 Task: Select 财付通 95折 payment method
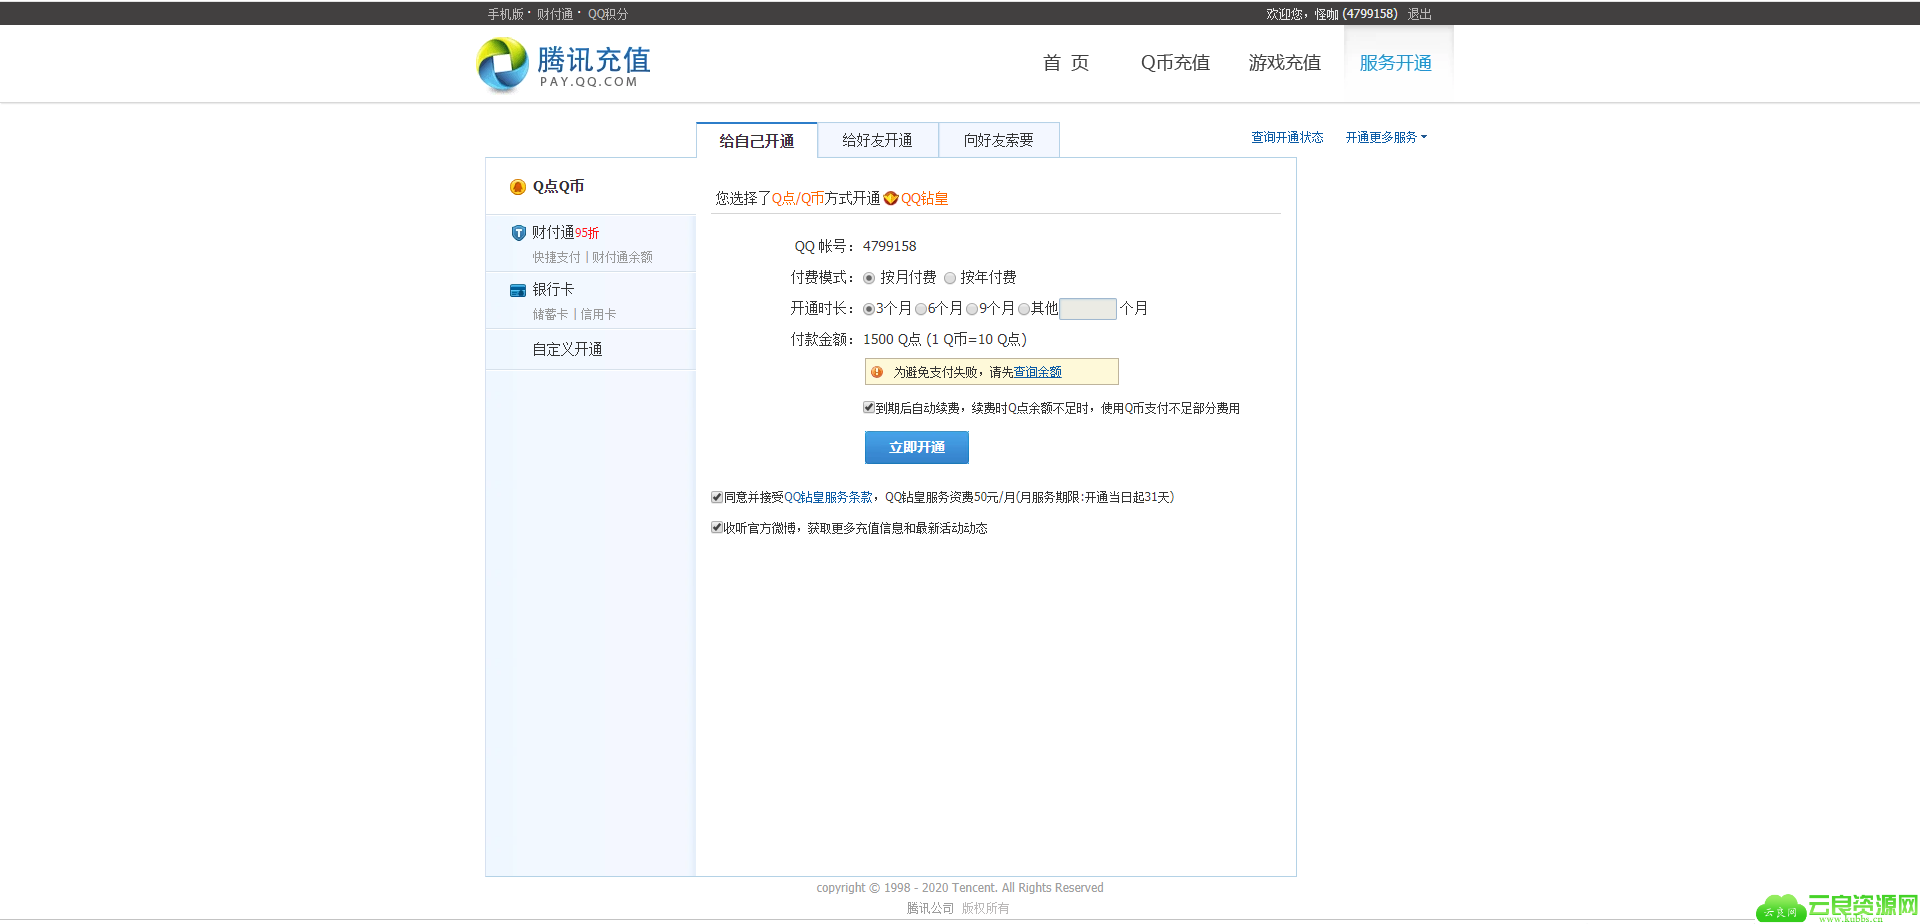(x=591, y=243)
